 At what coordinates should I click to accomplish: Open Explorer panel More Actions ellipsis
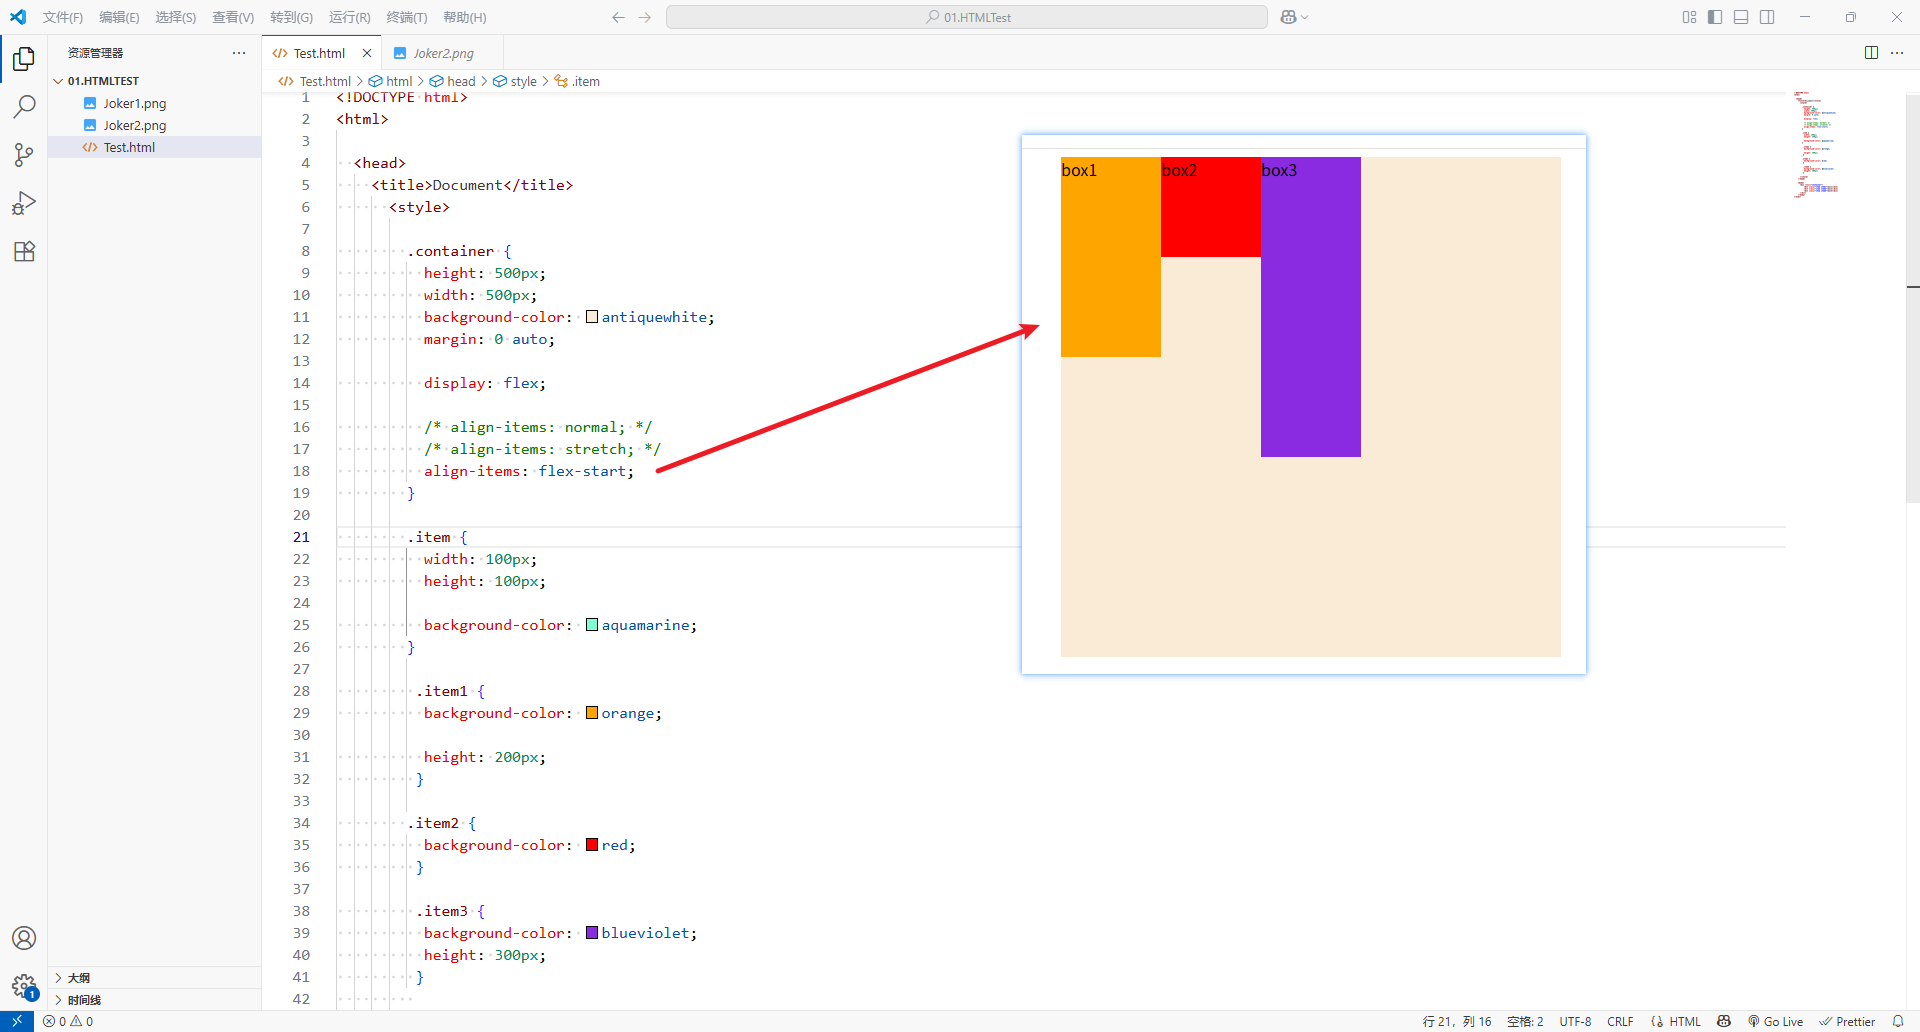tap(239, 53)
